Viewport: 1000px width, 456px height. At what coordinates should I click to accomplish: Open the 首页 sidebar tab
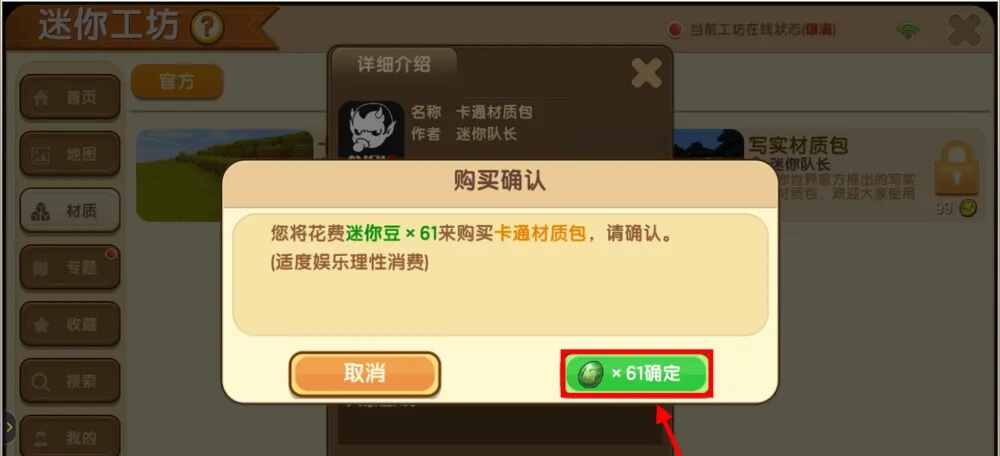click(x=70, y=97)
